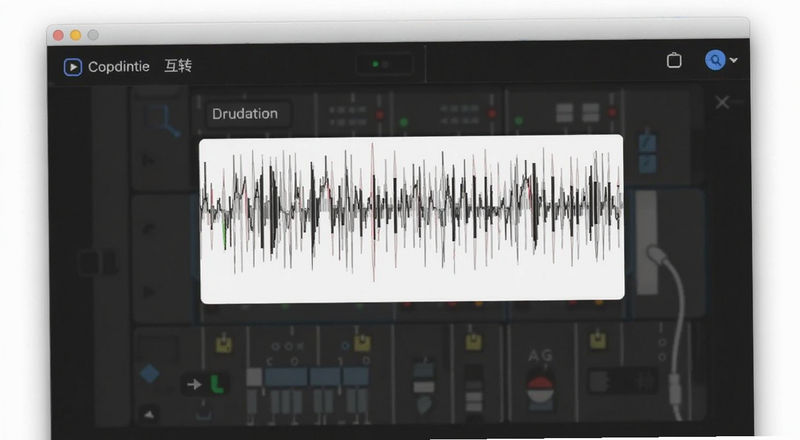Click the lower blue checkbox icon
Viewport: 800px width, 440px height.
click(x=647, y=164)
